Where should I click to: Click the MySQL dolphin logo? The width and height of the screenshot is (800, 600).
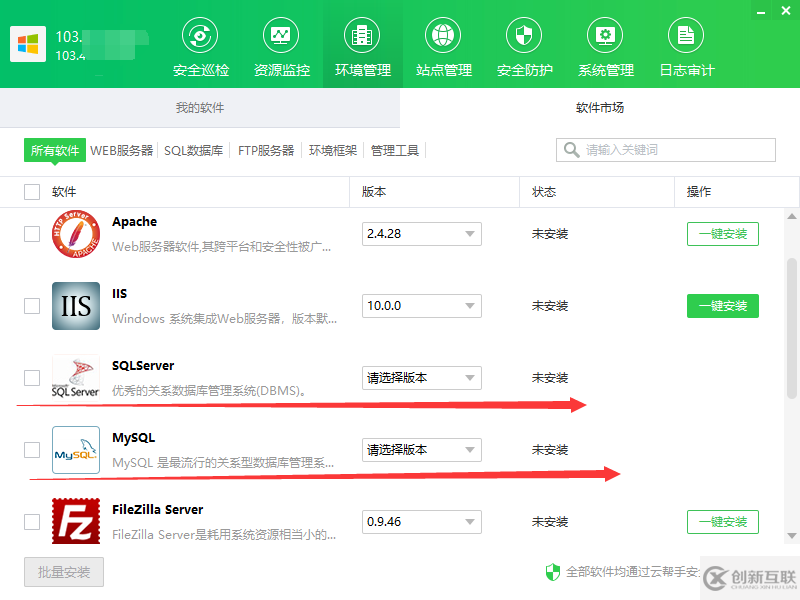point(76,450)
